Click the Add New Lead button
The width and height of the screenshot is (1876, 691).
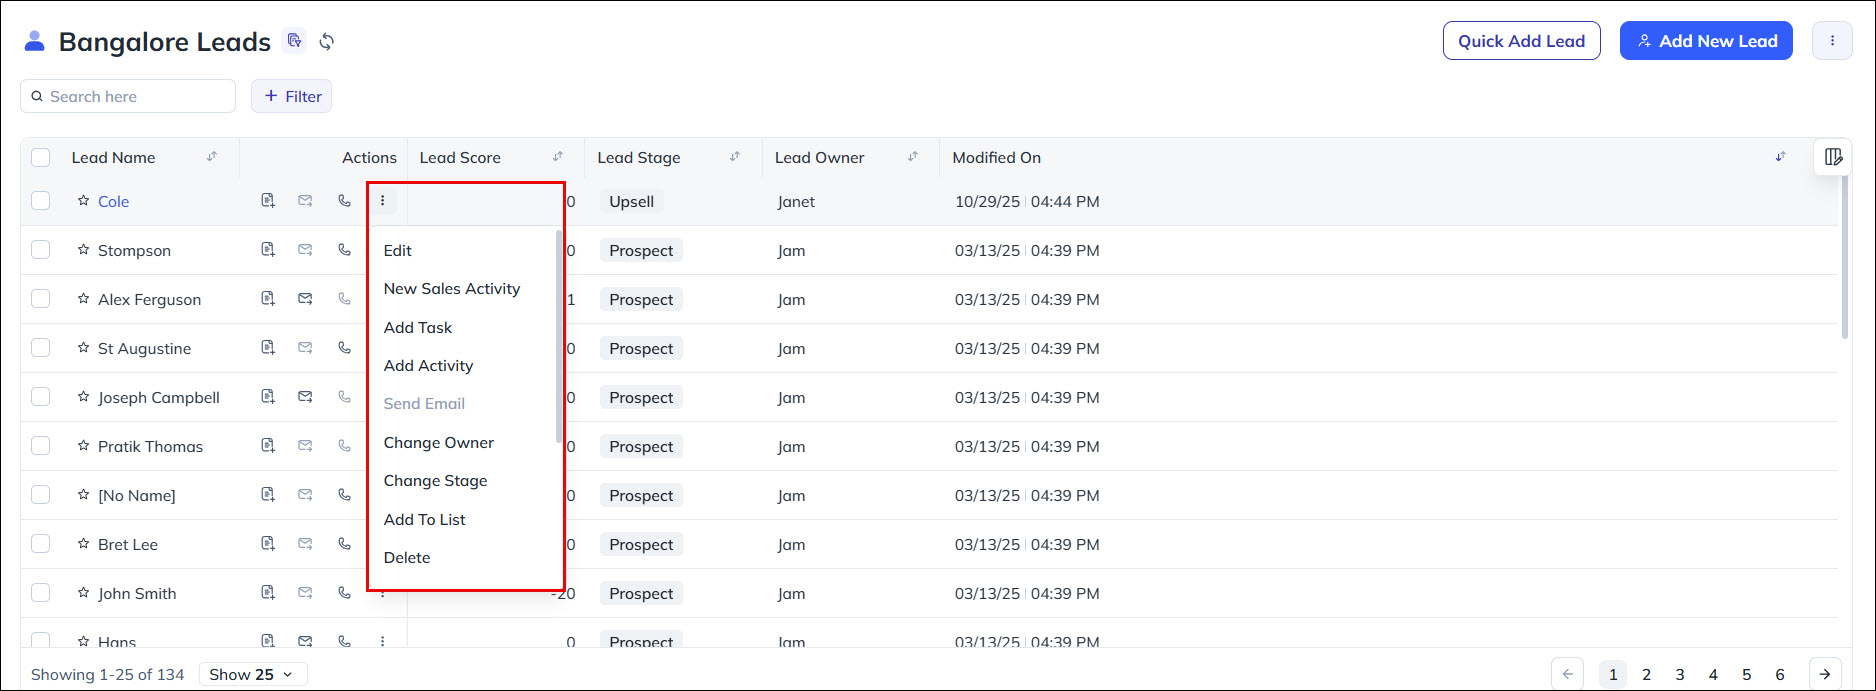(x=1706, y=40)
